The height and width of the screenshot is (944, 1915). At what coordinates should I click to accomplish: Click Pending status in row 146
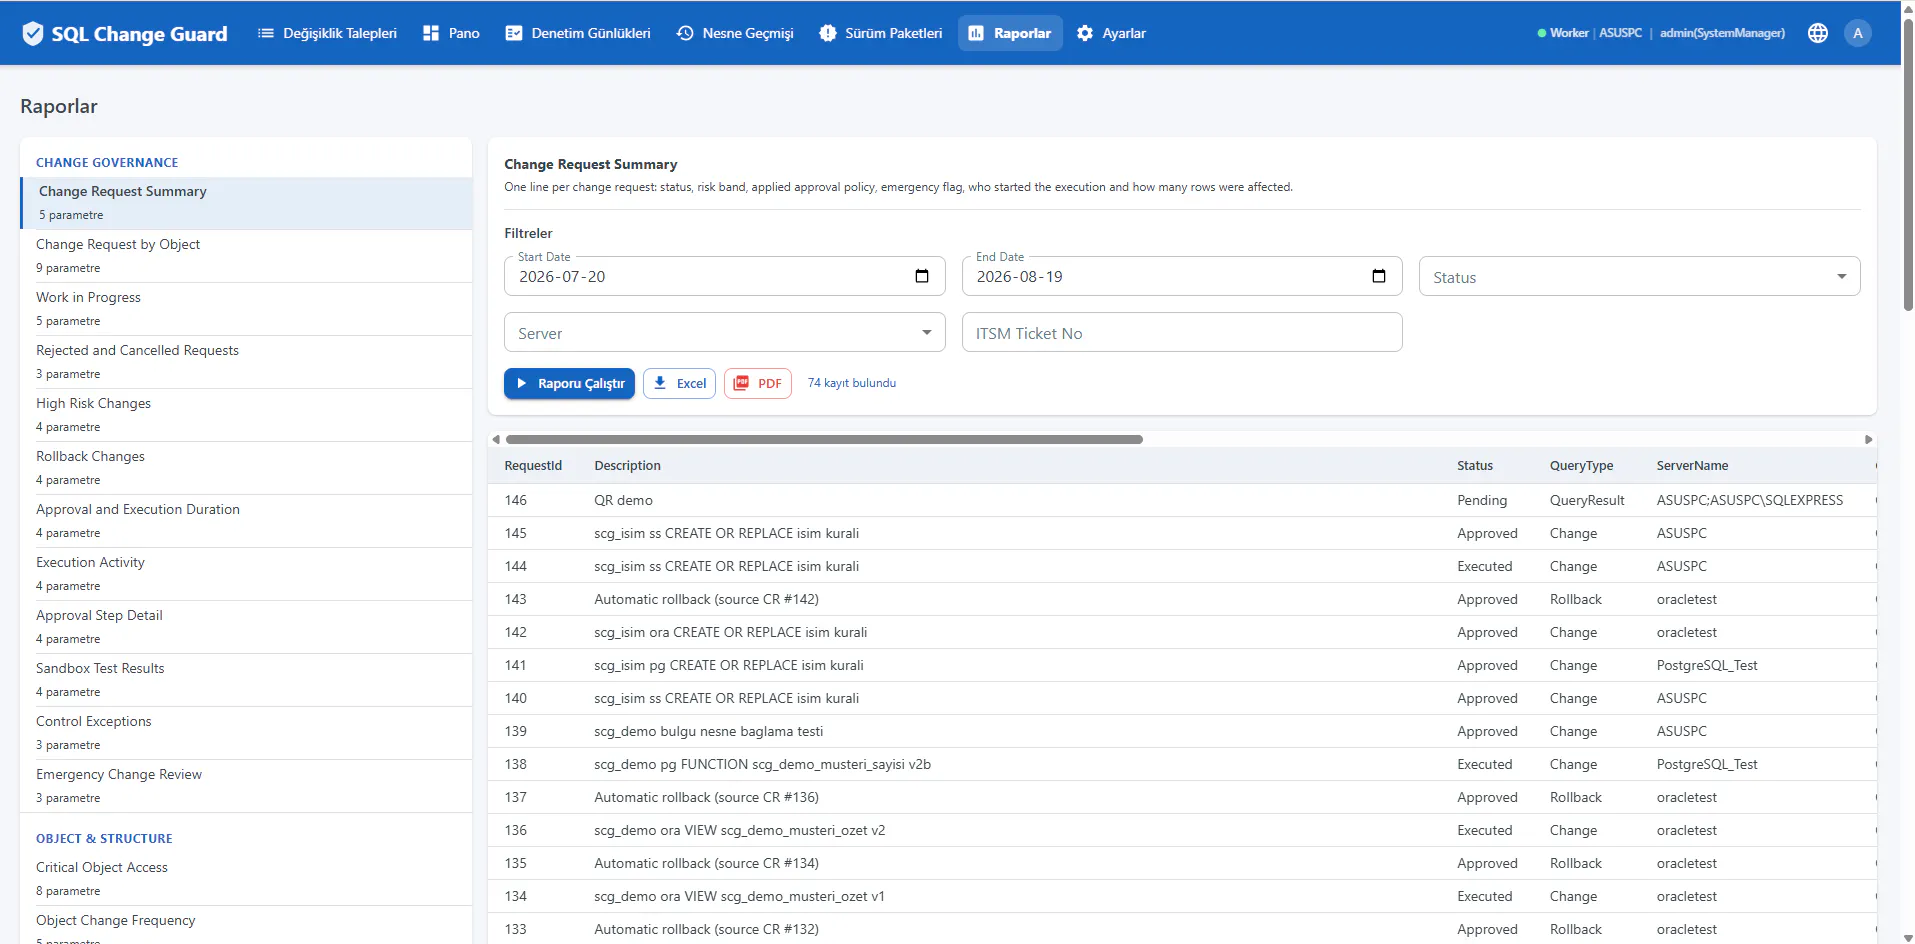coord(1481,500)
